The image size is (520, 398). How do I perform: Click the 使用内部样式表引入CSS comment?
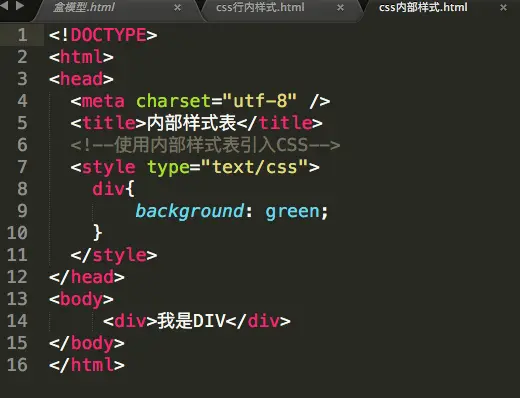point(205,145)
